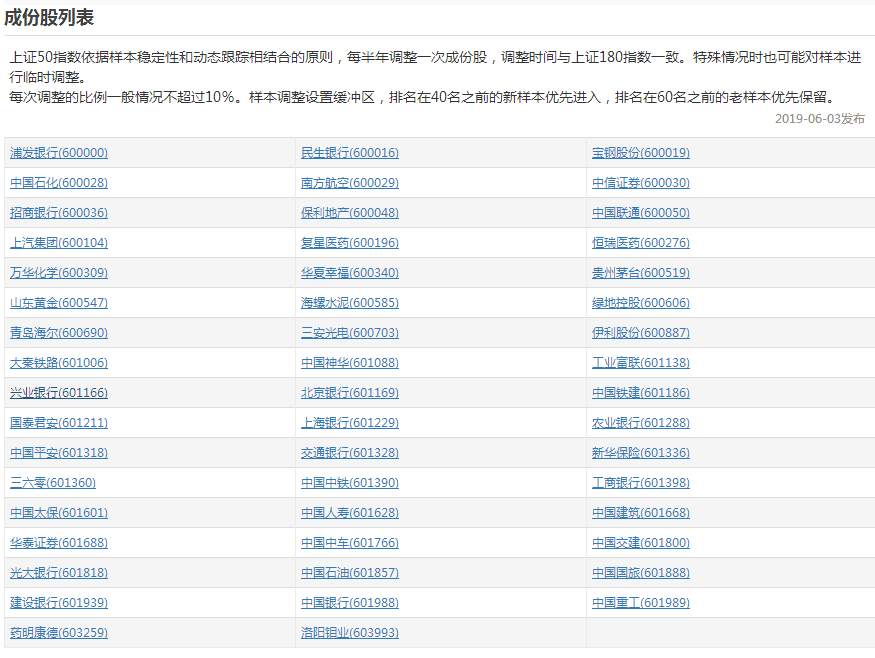Select the 药明康德(603259) link
The image size is (875, 658).
click(x=59, y=633)
